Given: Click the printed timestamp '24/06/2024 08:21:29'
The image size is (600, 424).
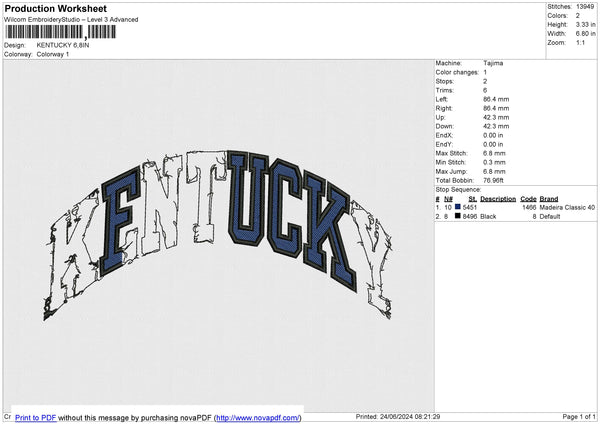Looking at the screenshot, I should [x=409, y=417].
